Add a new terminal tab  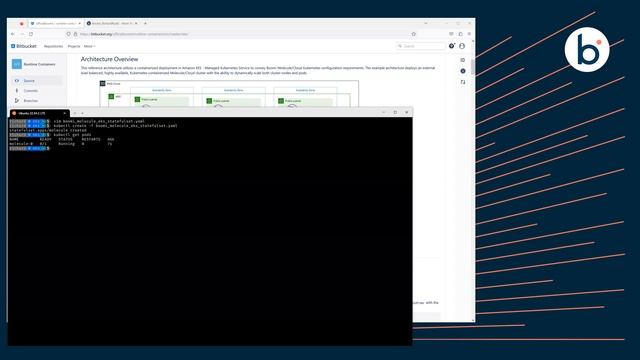click(x=75, y=113)
